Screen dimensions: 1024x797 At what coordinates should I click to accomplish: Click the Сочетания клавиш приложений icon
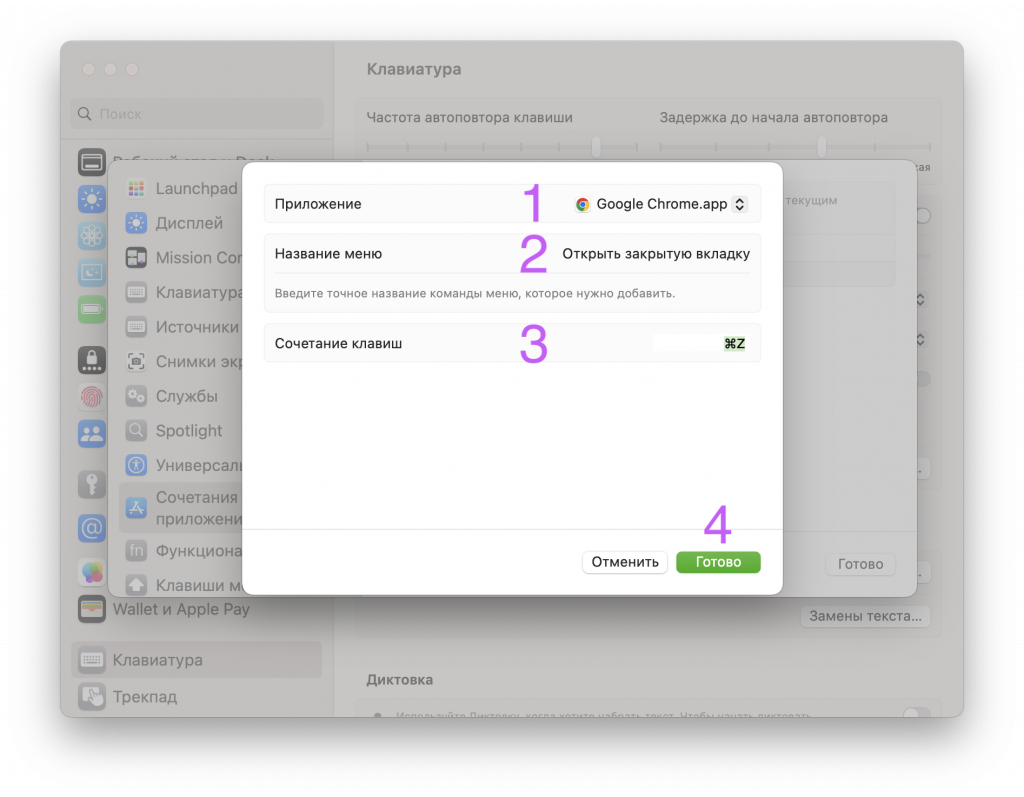coord(136,508)
